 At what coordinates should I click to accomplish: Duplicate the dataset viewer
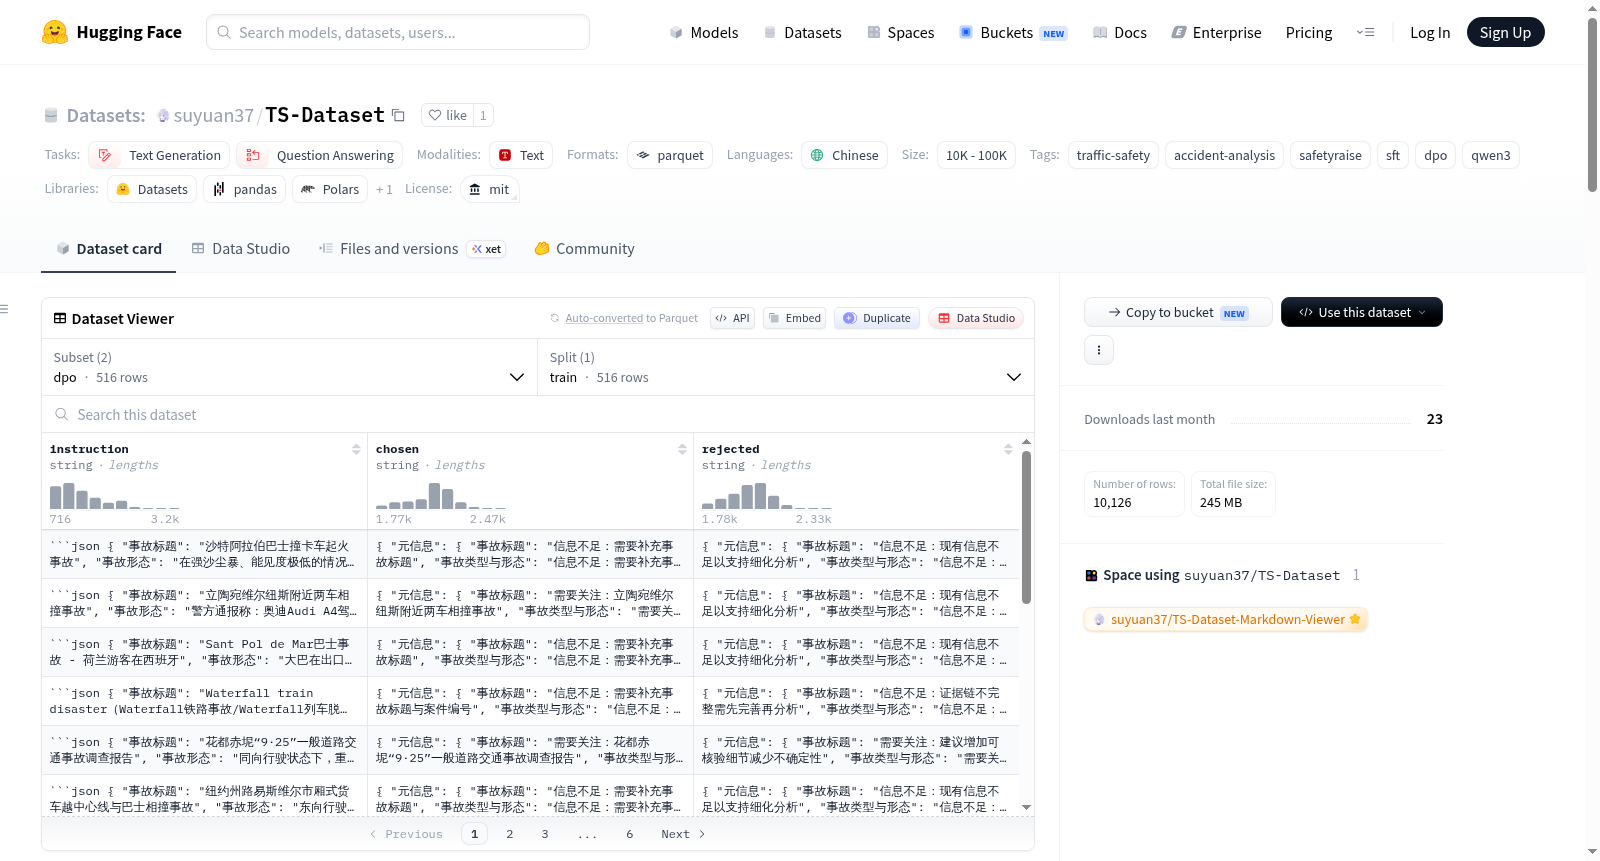pyautogui.click(x=877, y=318)
